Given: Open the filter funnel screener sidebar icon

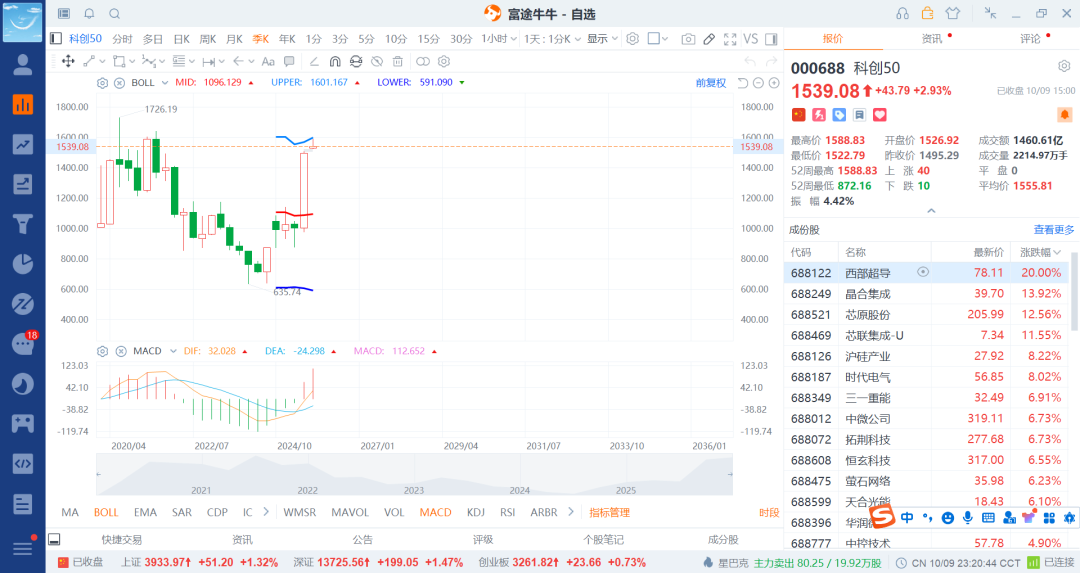Looking at the screenshot, I should tap(23, 224).
